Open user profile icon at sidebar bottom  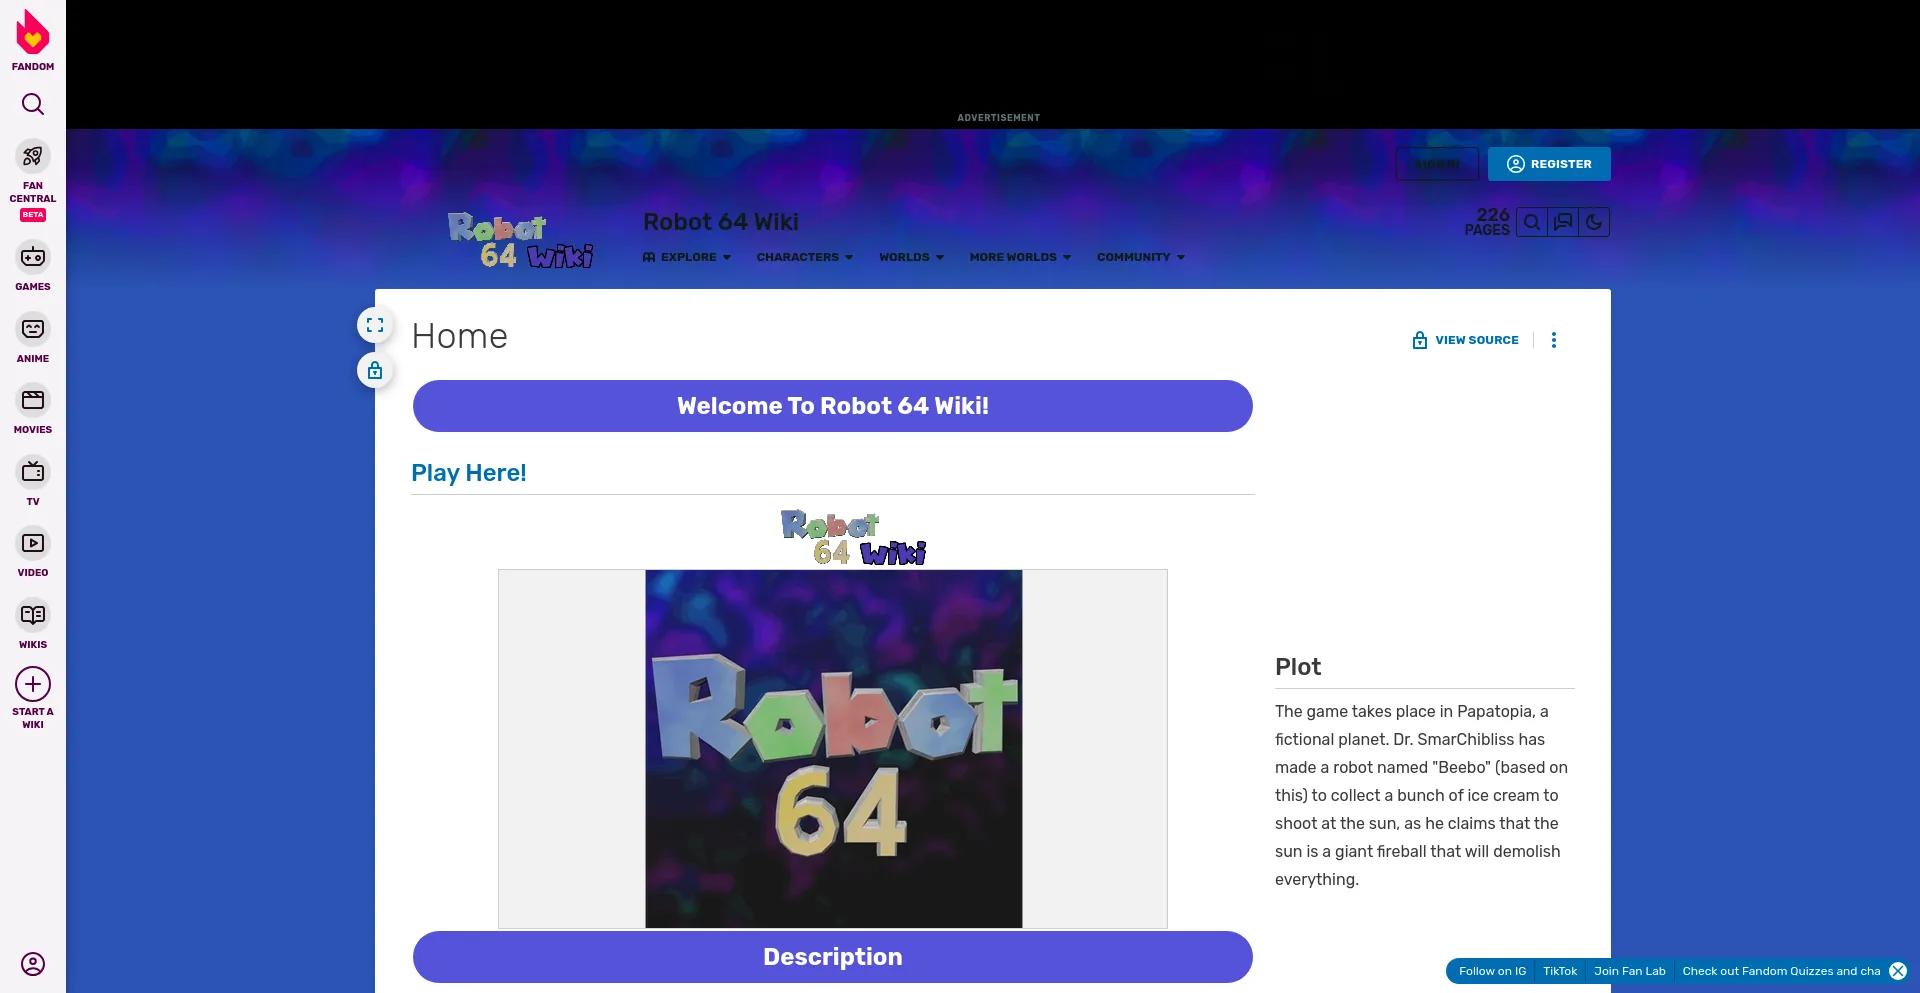tap(33, 964)
